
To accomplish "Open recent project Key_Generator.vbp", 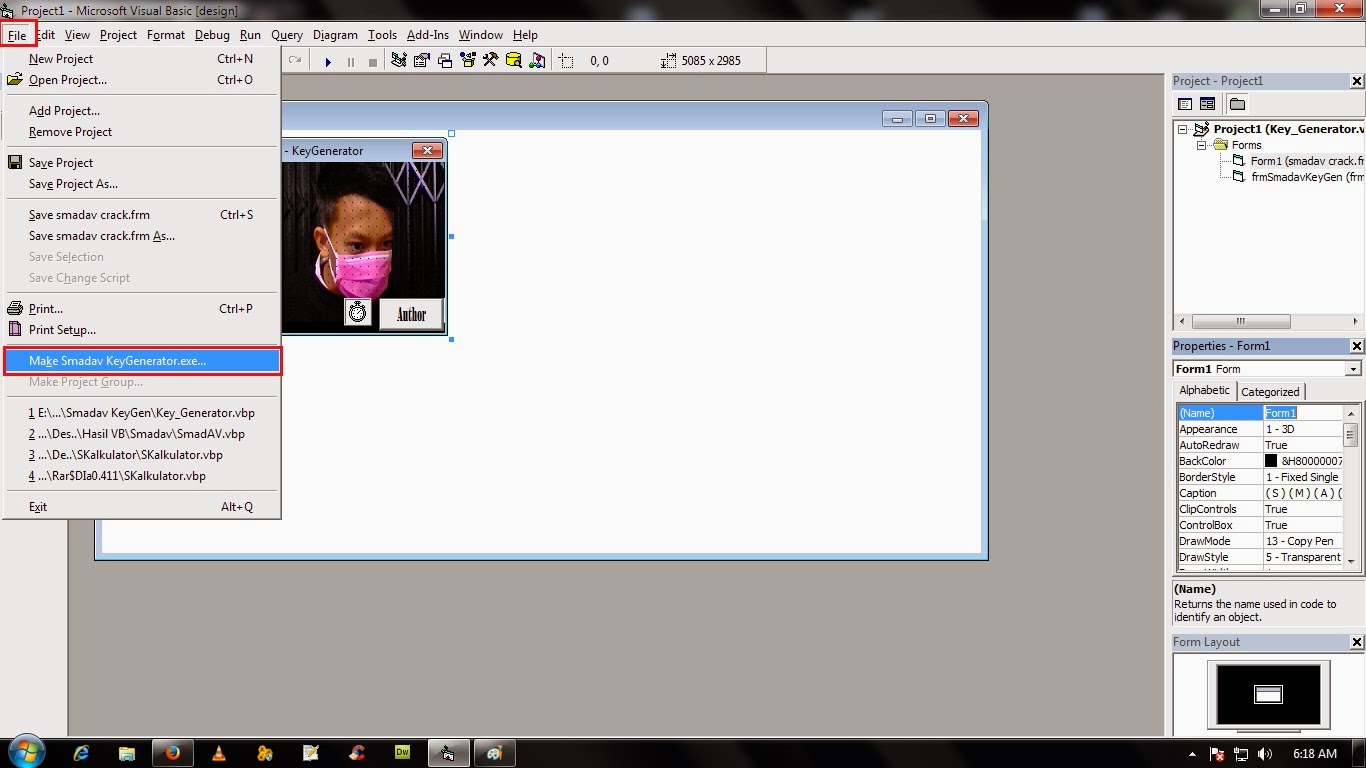I will (x=142, y=413).
